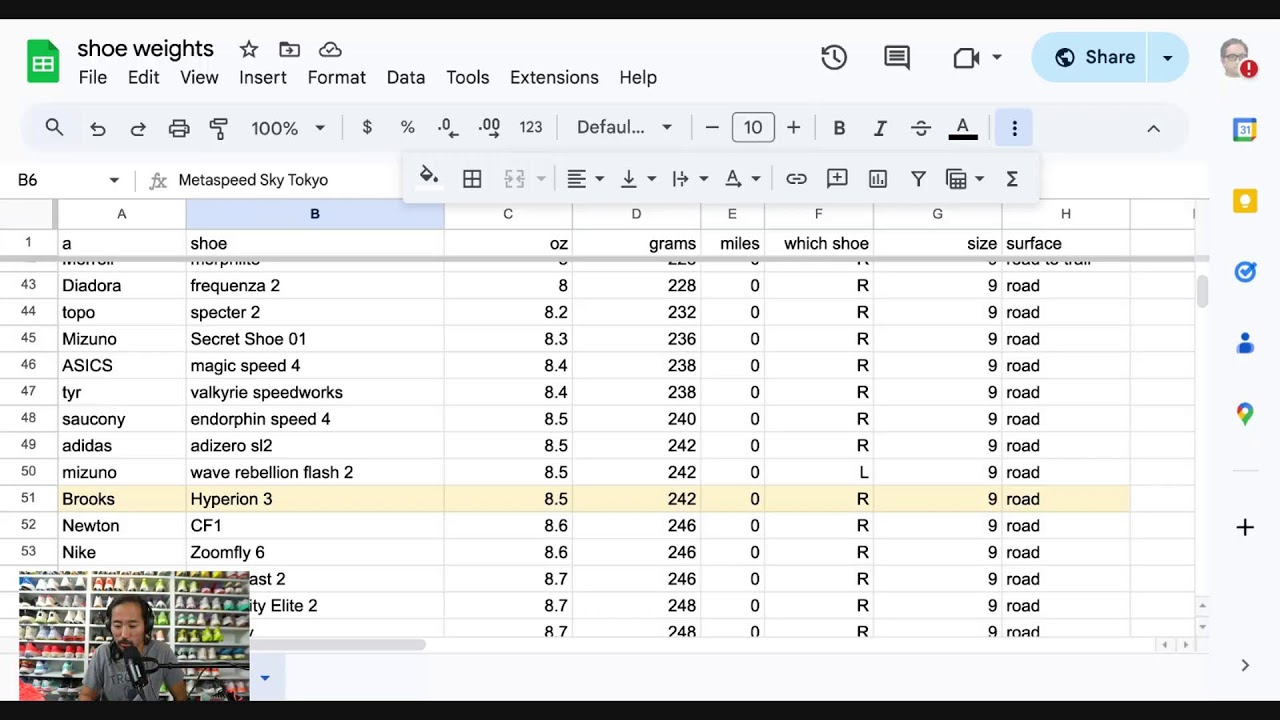This screenshot has height=720, width=1280.
Task: Click the paint format roller icon
Action: click(219, 128)
